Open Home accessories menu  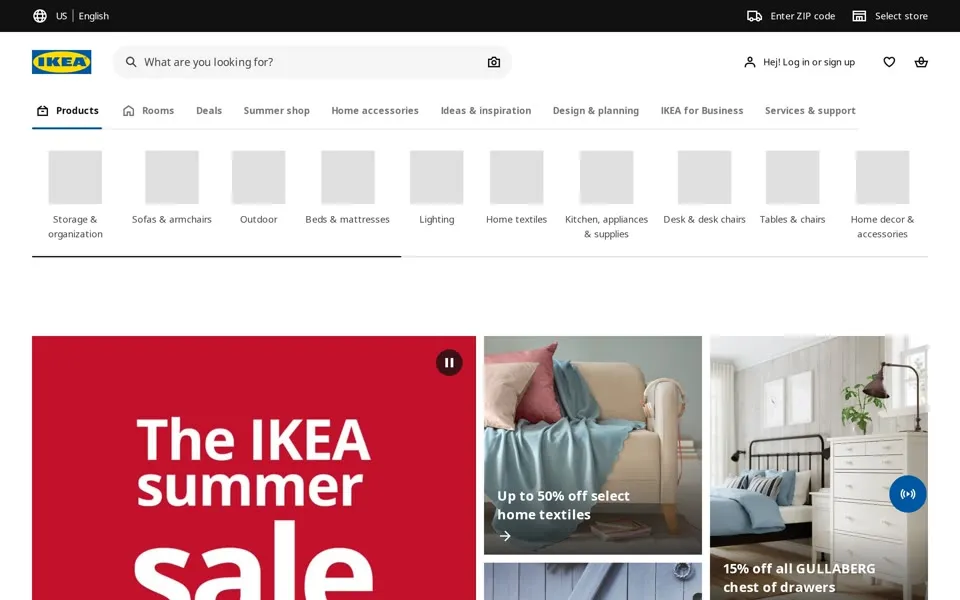click(375, 111)
